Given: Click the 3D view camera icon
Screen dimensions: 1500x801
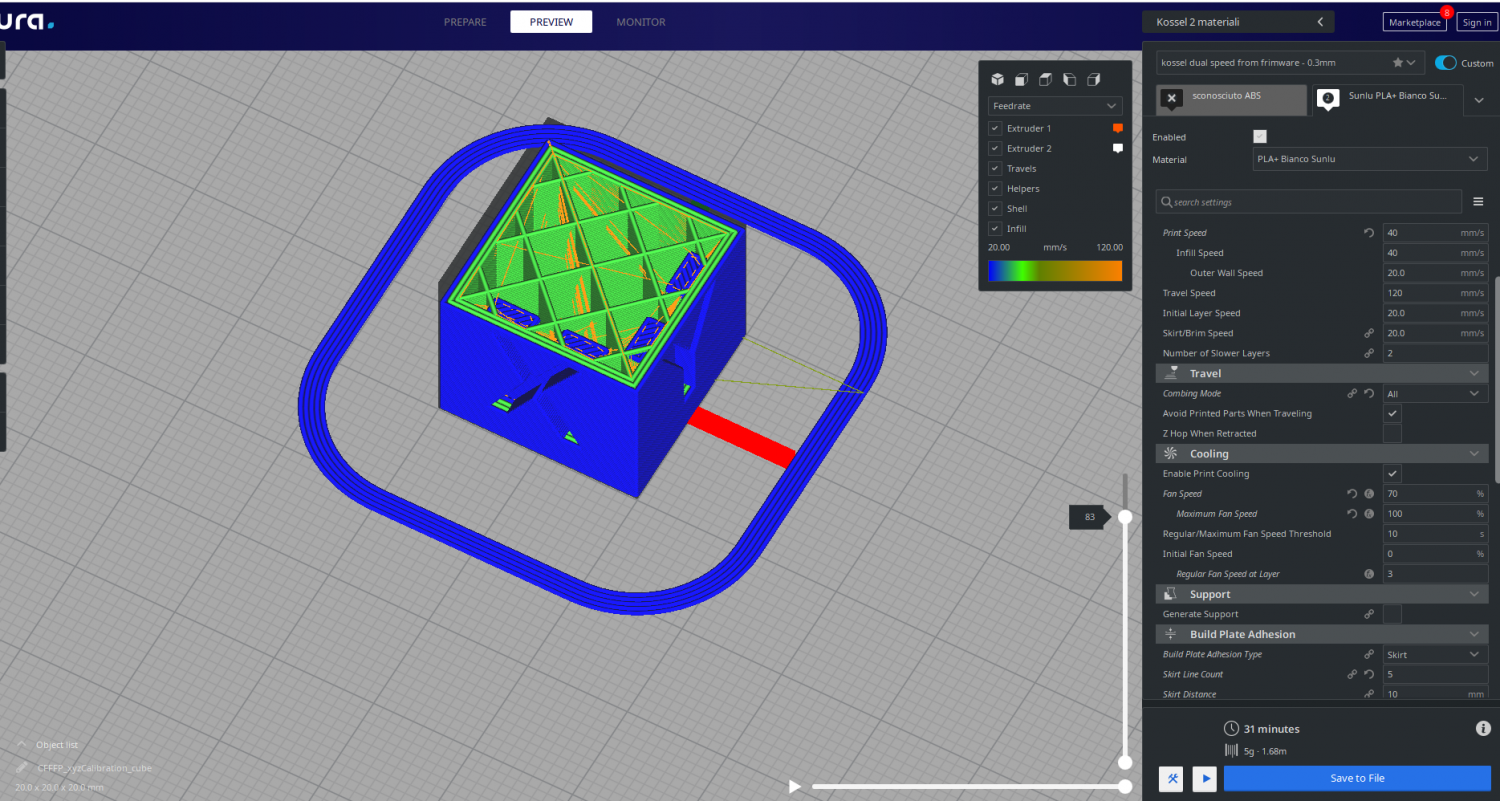Looking at the screenshot, I should click(997, 80).
